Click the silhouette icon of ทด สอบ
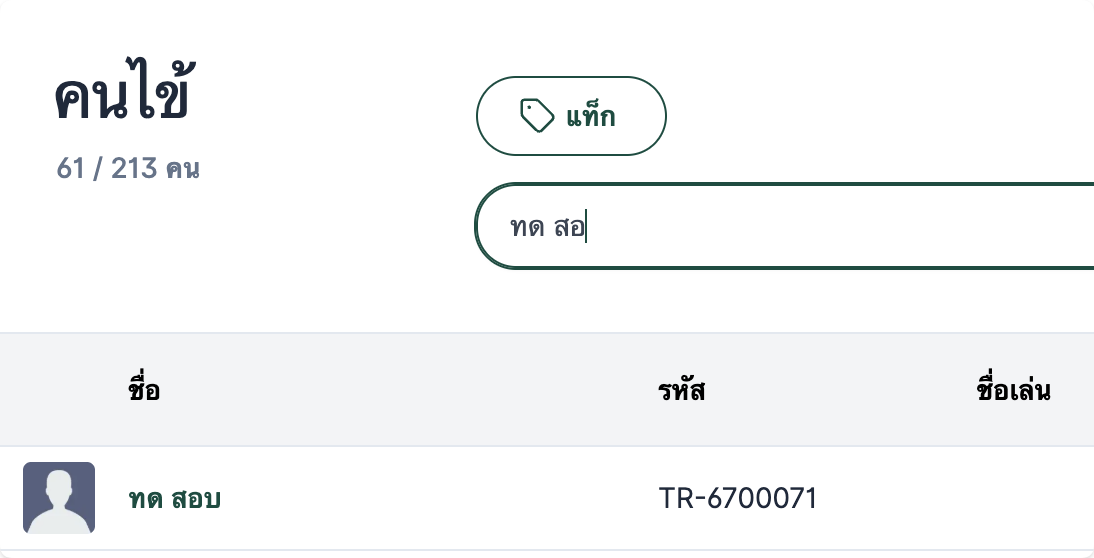The height and width of the screenshot is (558, 1094). (x=59, y=500)
